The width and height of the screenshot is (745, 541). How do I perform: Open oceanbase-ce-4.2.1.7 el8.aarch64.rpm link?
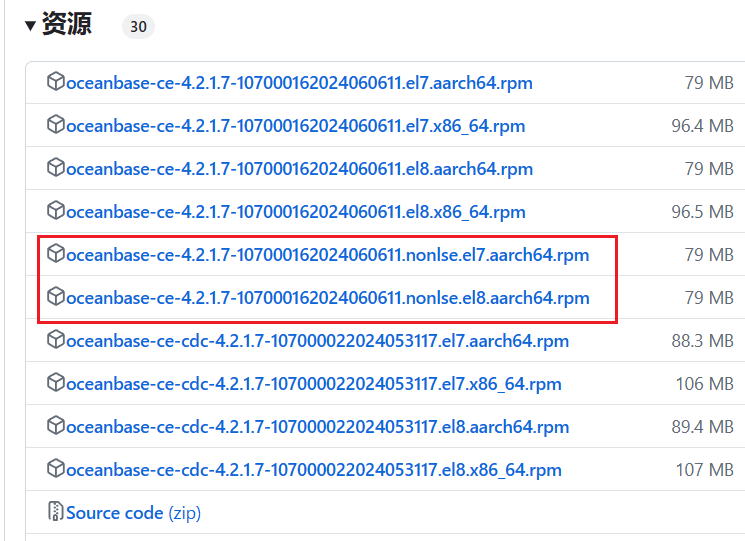(x=299, y=169)
